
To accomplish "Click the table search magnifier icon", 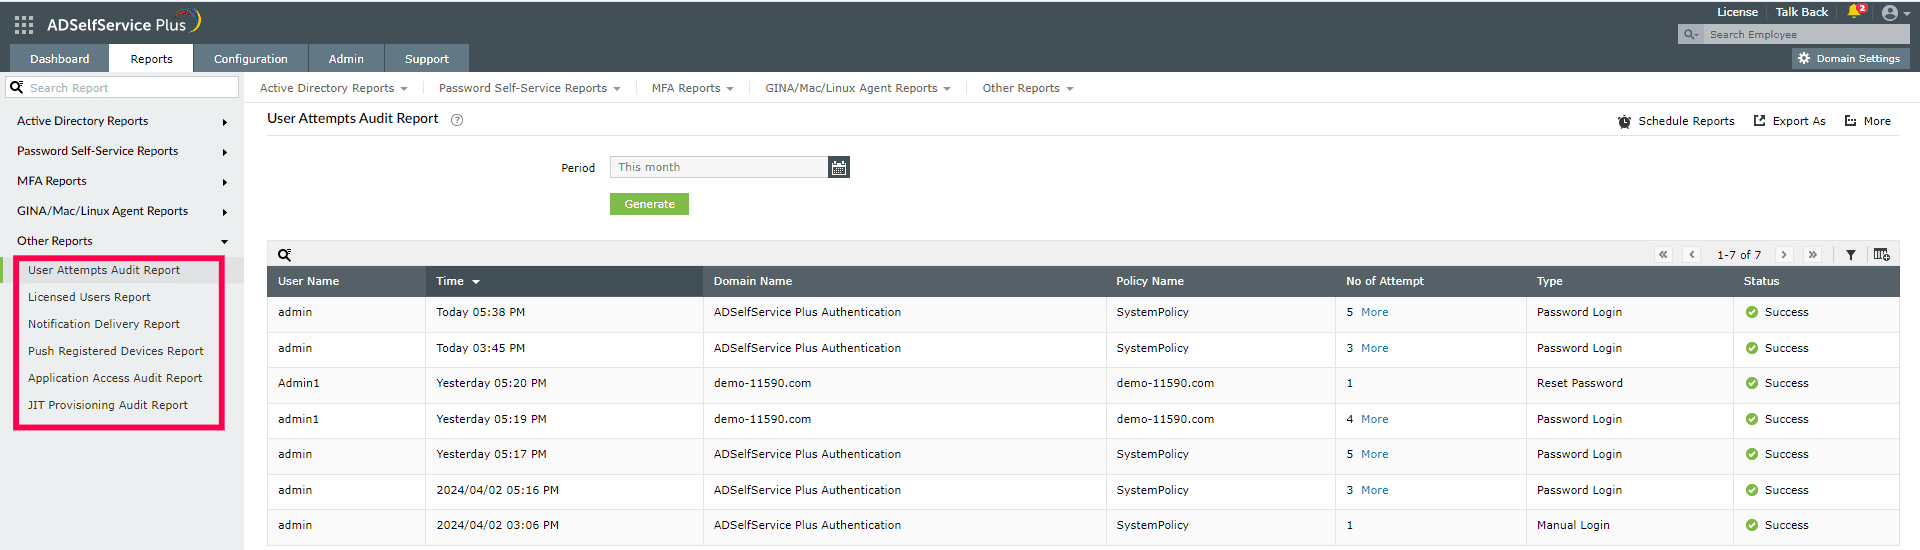I will point(285,255).
